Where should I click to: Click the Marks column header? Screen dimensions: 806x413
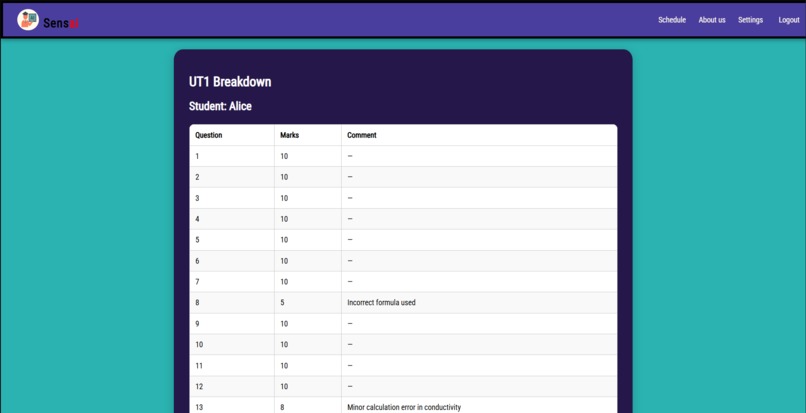[308, 135]
